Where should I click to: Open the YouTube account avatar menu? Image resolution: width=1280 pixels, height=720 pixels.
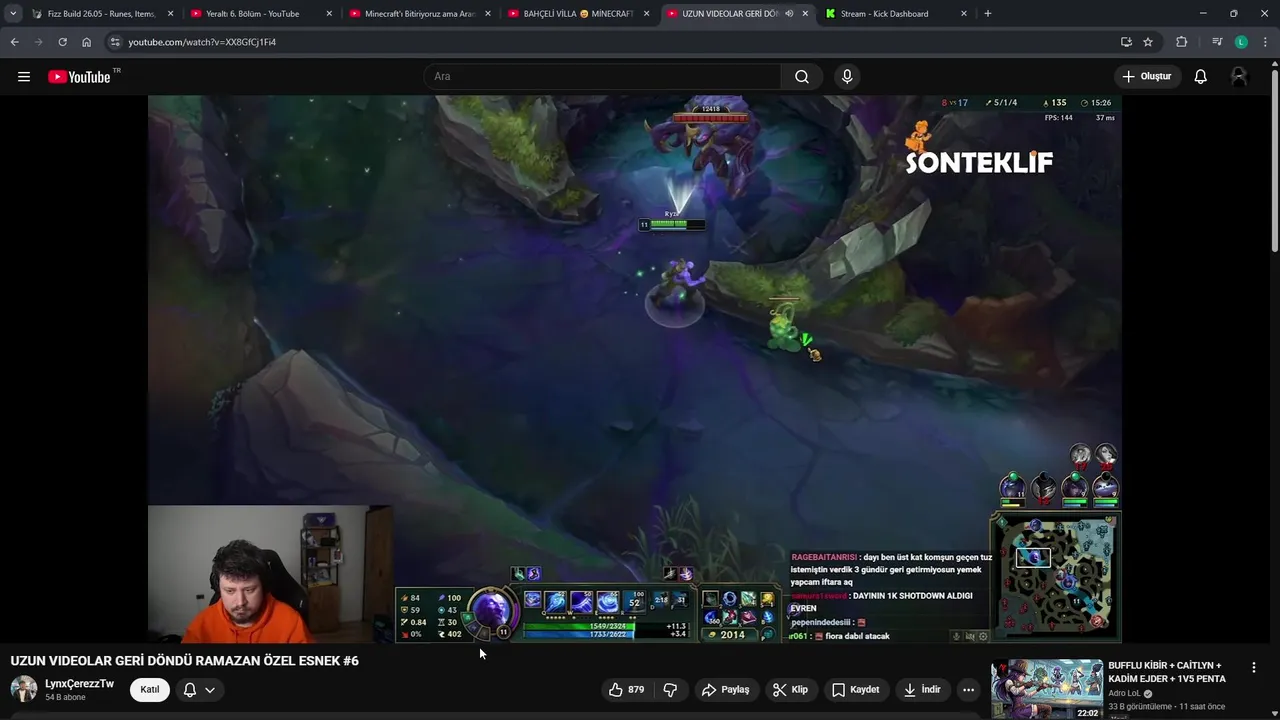1239,77
